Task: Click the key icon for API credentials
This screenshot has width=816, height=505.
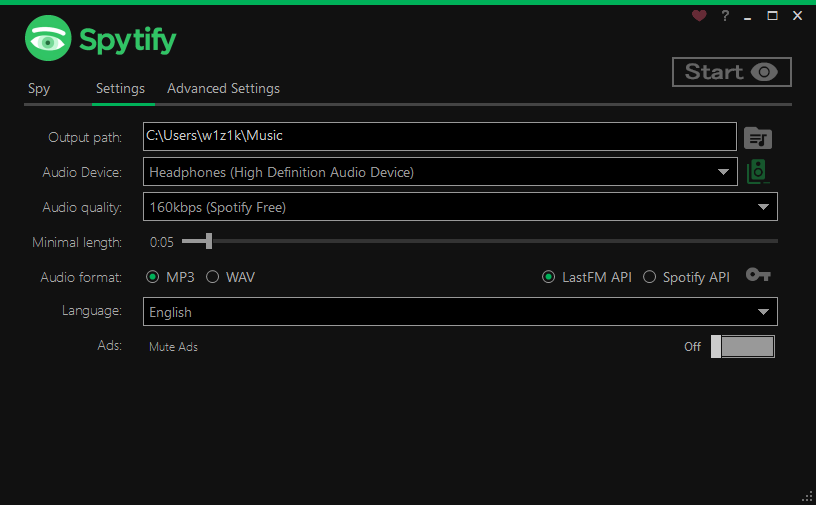Action: tap(758, 274)
